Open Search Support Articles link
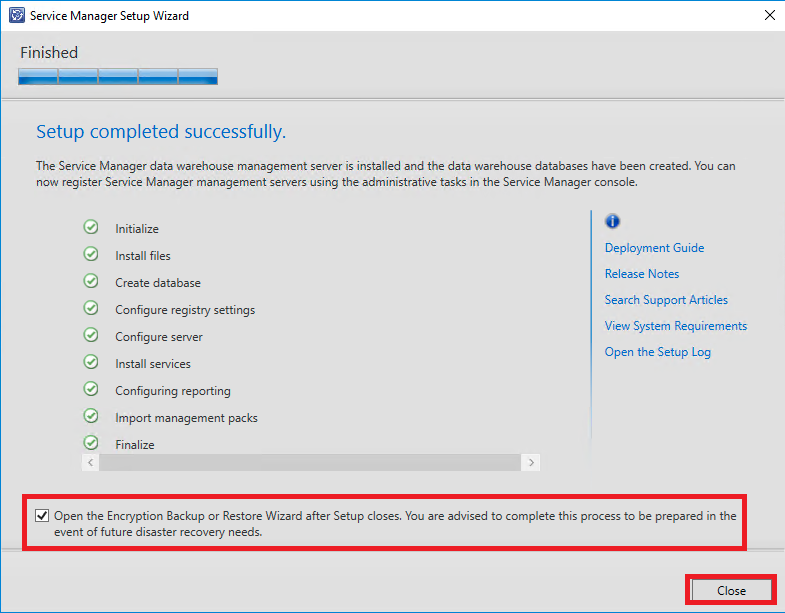Screen dimensions: 785x613 pyautogui.click(x=666, y=300)
